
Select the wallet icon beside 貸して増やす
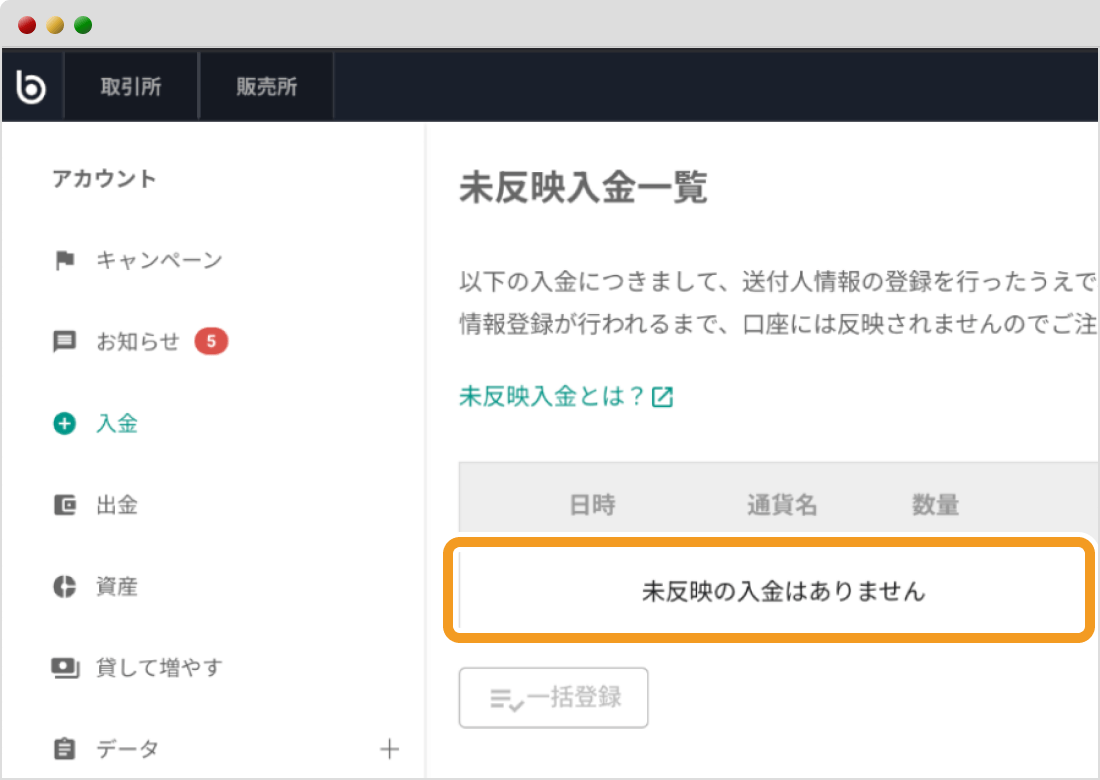pos(63,668)
